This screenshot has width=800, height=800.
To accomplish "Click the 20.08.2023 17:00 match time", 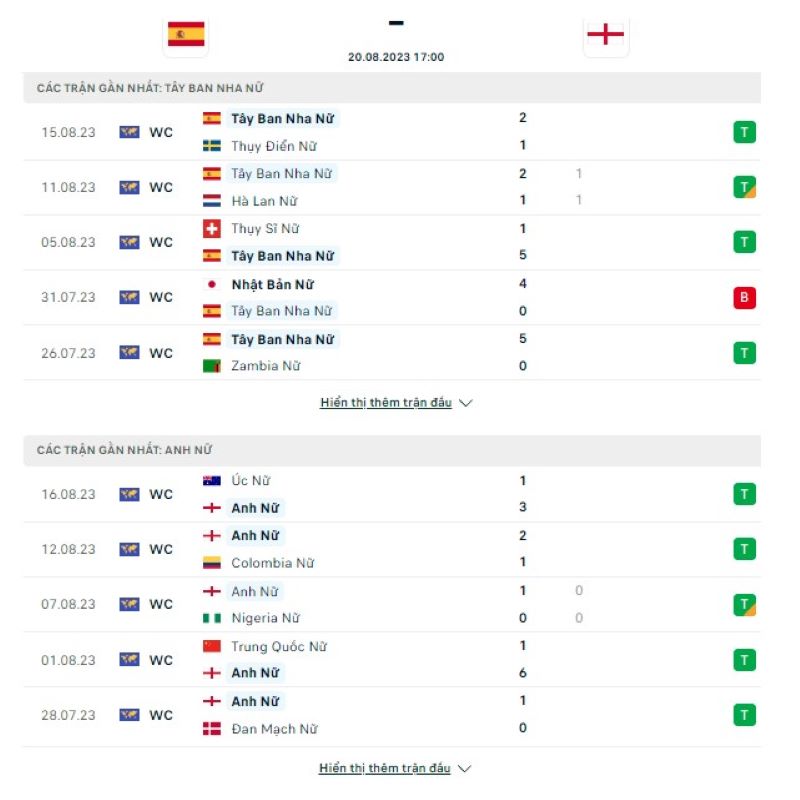I will click(396, 57).
